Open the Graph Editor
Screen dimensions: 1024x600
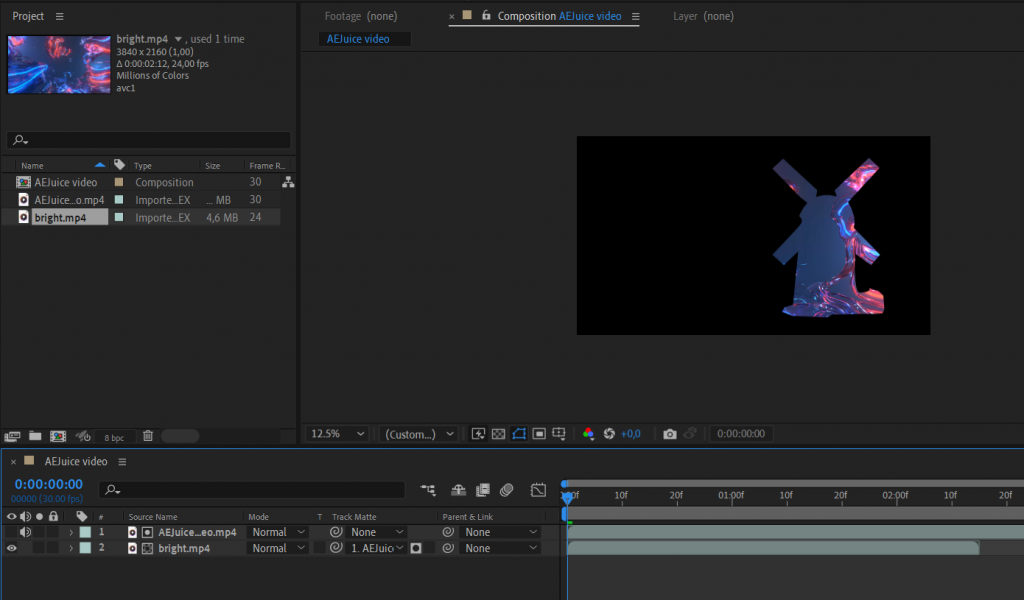(x=538, y=490)
